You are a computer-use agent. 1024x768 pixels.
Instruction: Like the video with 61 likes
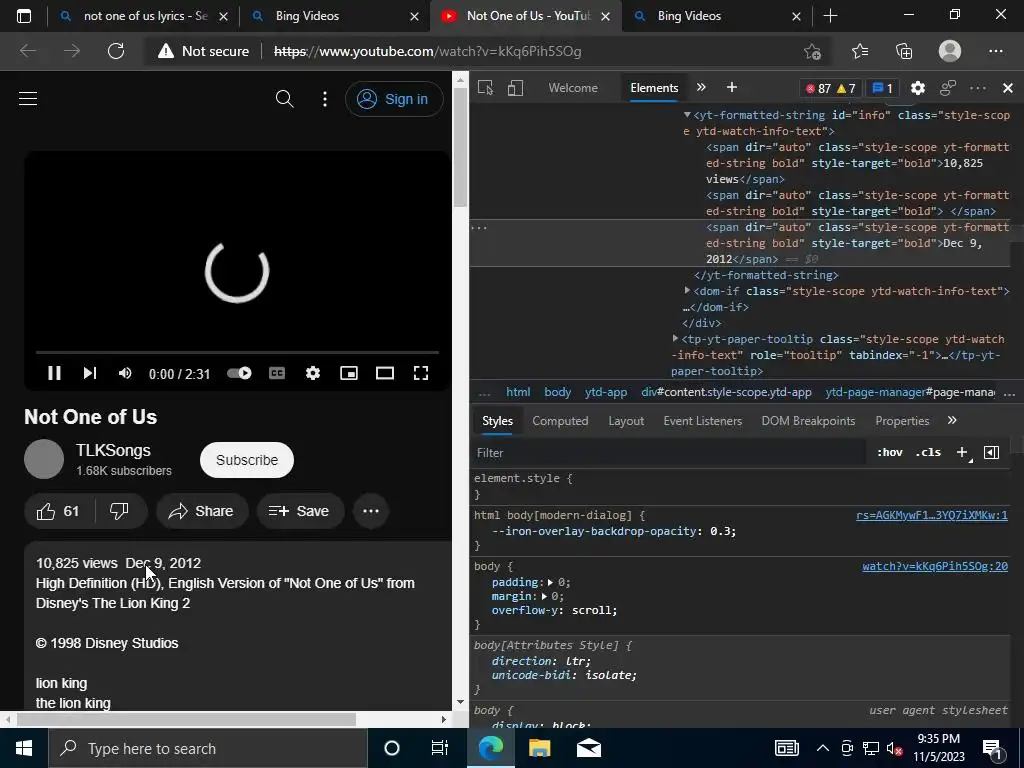click(58, 511)
